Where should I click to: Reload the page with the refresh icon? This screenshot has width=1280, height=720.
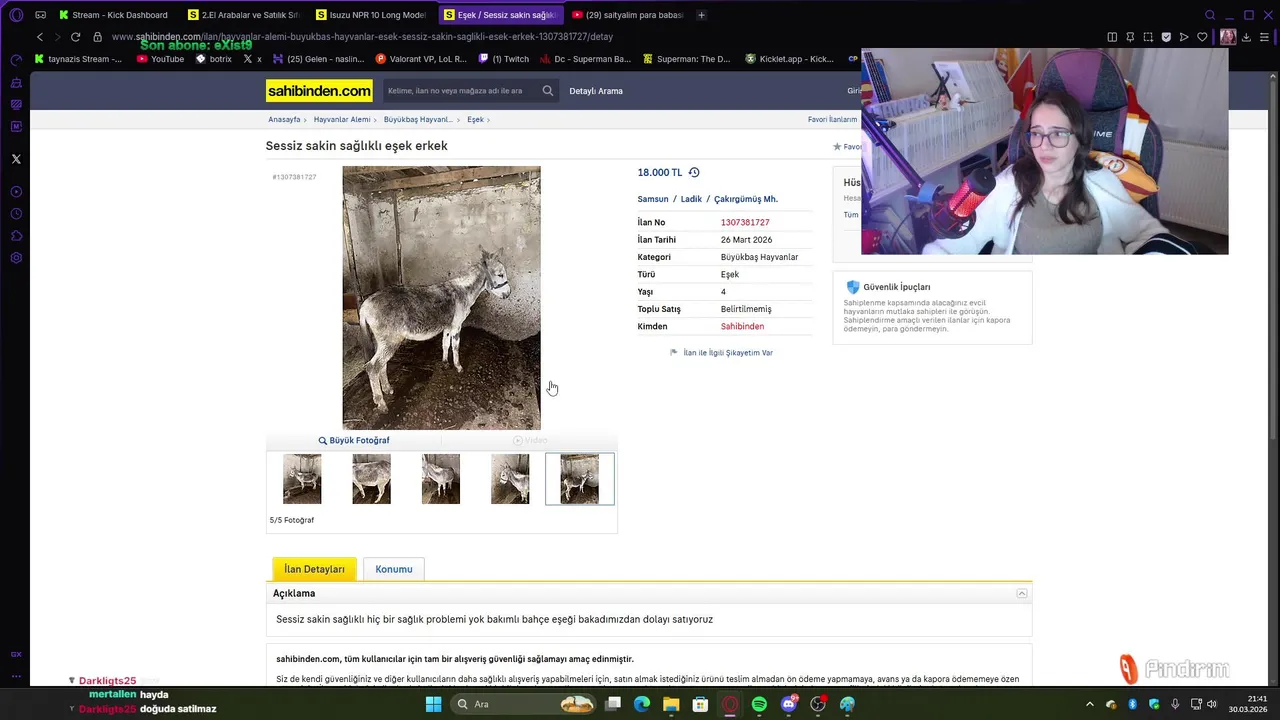coord(75,37)
